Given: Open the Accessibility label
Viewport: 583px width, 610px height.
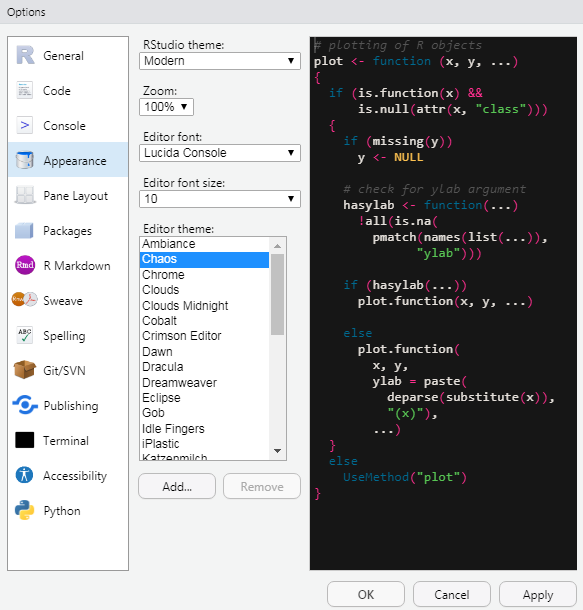Looking at the screenshot, I should click(75, 476).
